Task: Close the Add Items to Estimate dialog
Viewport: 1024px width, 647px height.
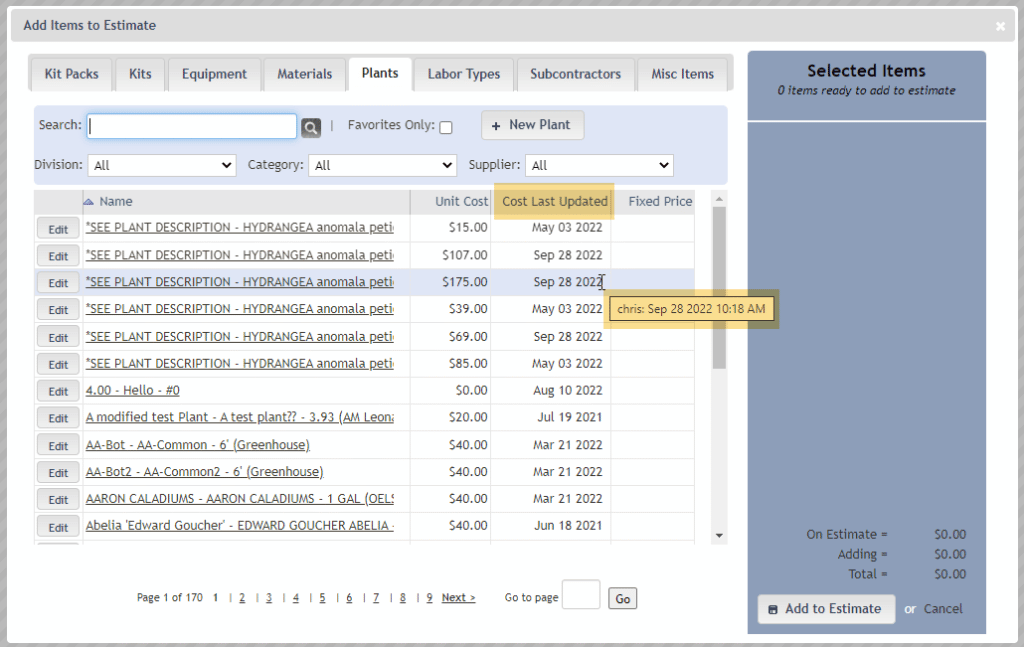Action: coord(1000,26)
